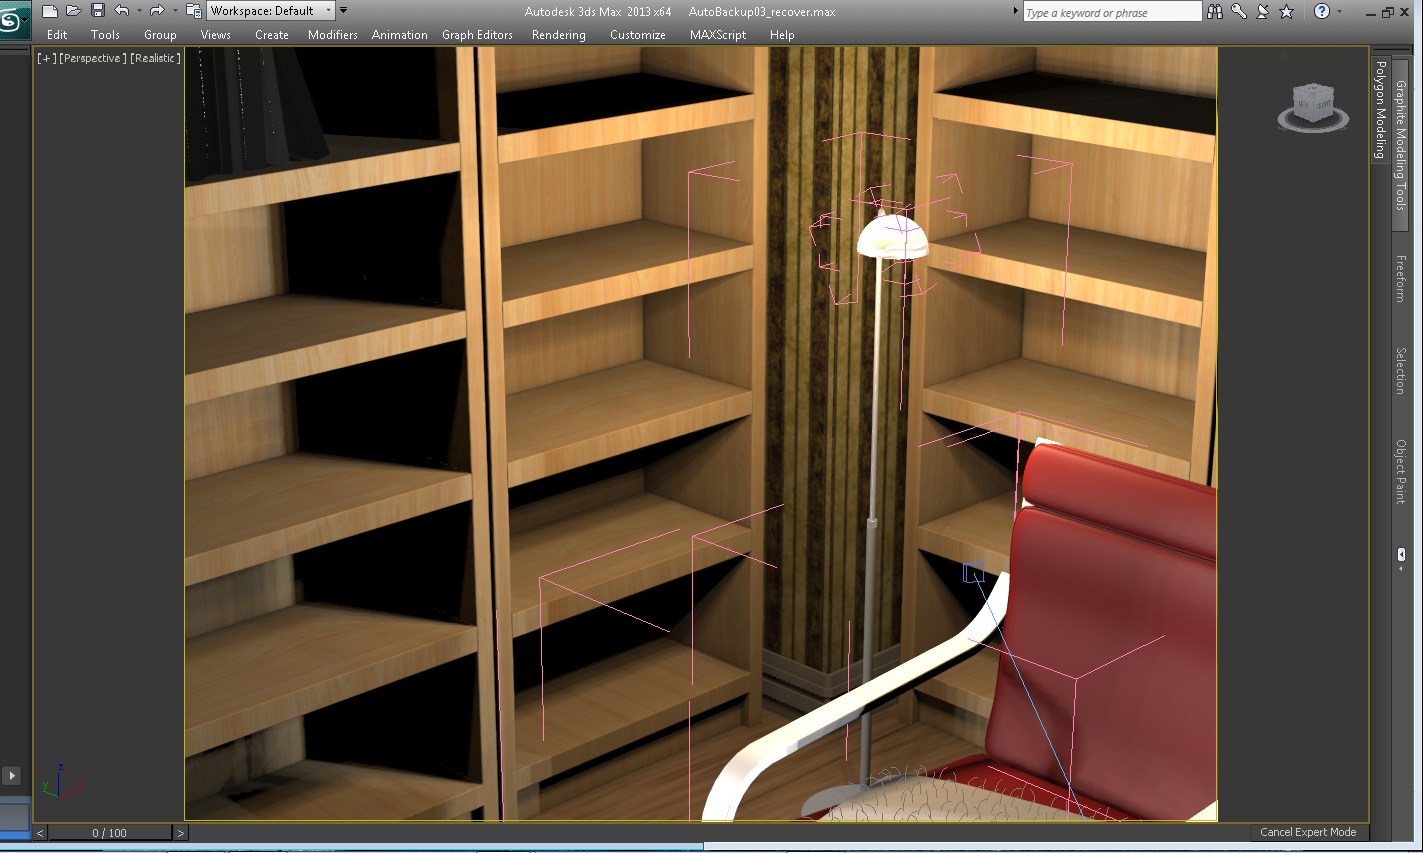Open the Graphite Modeling Tools tab
Viewport: 1423px width, 853px height.
1400,144
